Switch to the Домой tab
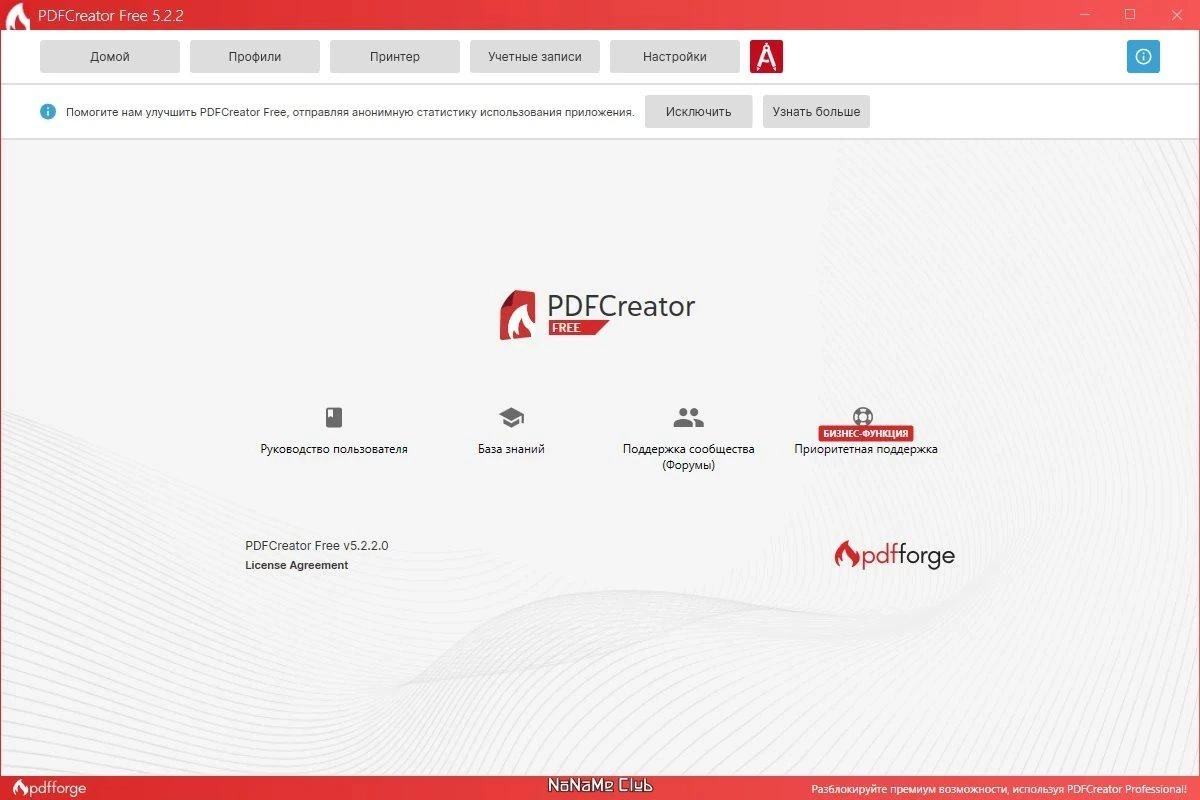The height and width of the screenshot is (800, 1200). coord(110,57)
